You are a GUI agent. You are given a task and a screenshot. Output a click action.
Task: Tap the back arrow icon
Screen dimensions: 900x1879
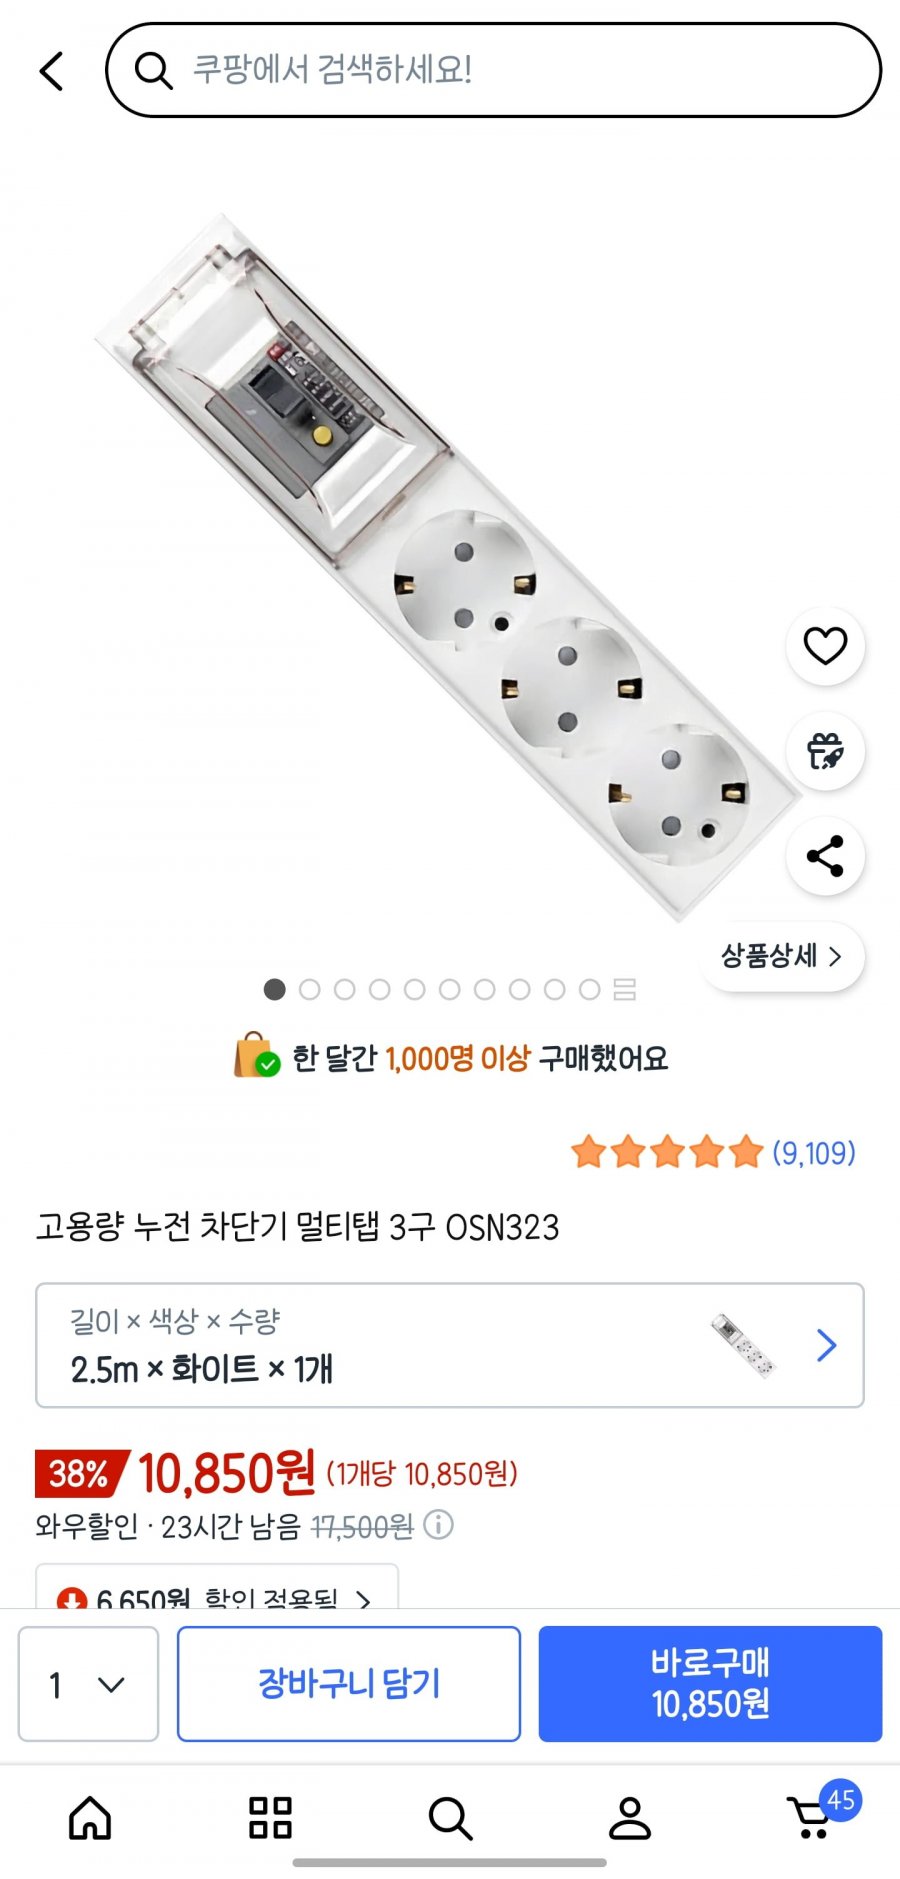pyautogui.click(x=52, y=71)
